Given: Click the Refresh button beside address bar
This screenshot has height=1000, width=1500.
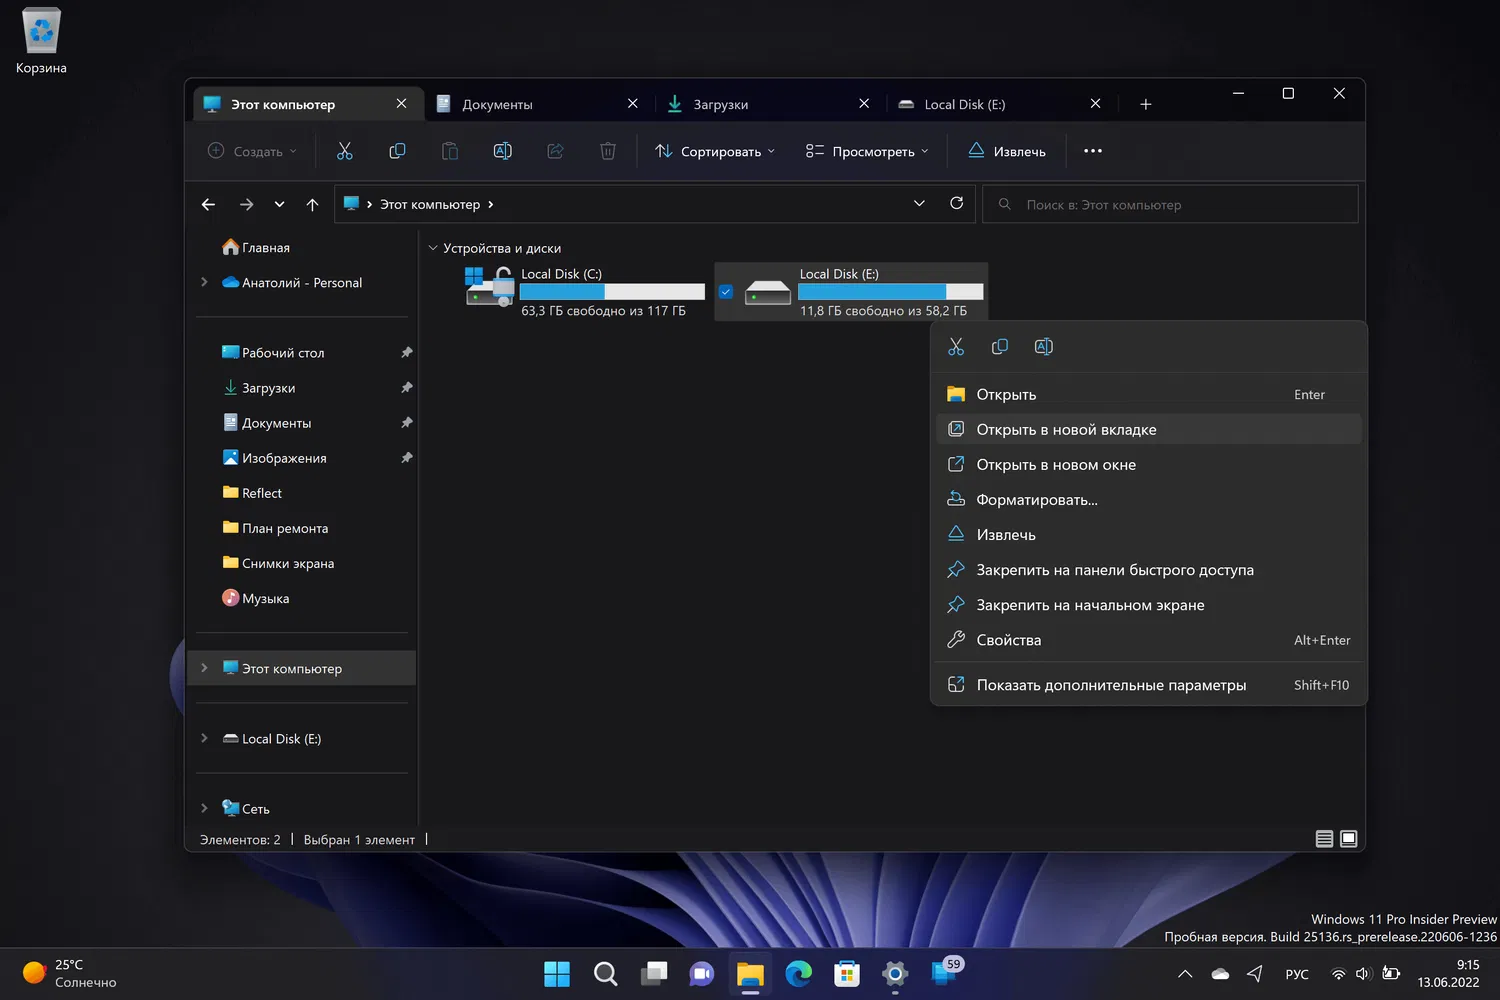Looking at the screenshot, I should 956,204.
